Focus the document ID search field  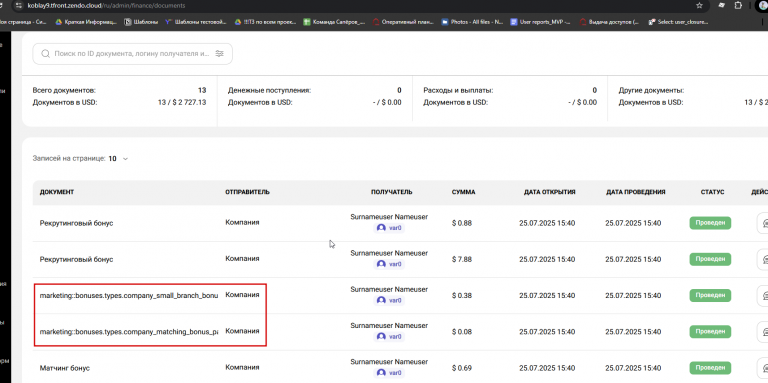coord(132,54)
